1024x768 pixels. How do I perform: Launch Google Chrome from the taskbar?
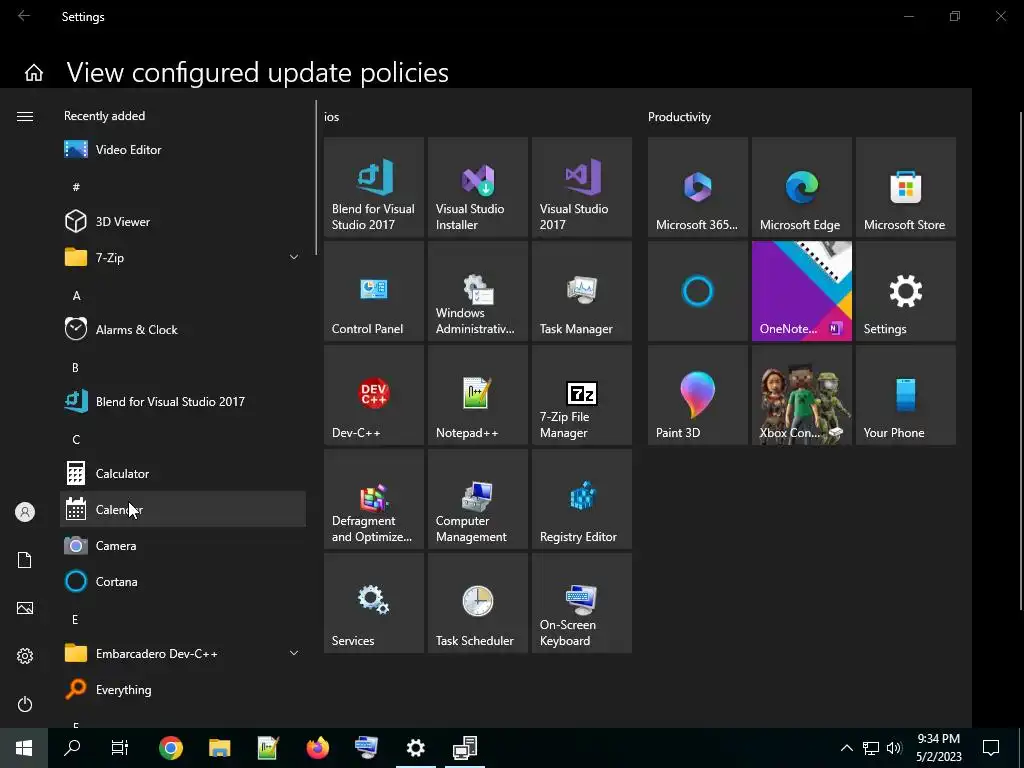[170, 747]
